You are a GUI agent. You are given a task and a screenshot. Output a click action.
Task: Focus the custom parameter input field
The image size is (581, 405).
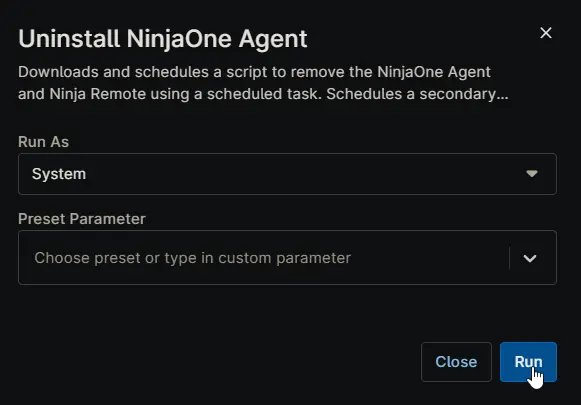[x=264, y=258]
